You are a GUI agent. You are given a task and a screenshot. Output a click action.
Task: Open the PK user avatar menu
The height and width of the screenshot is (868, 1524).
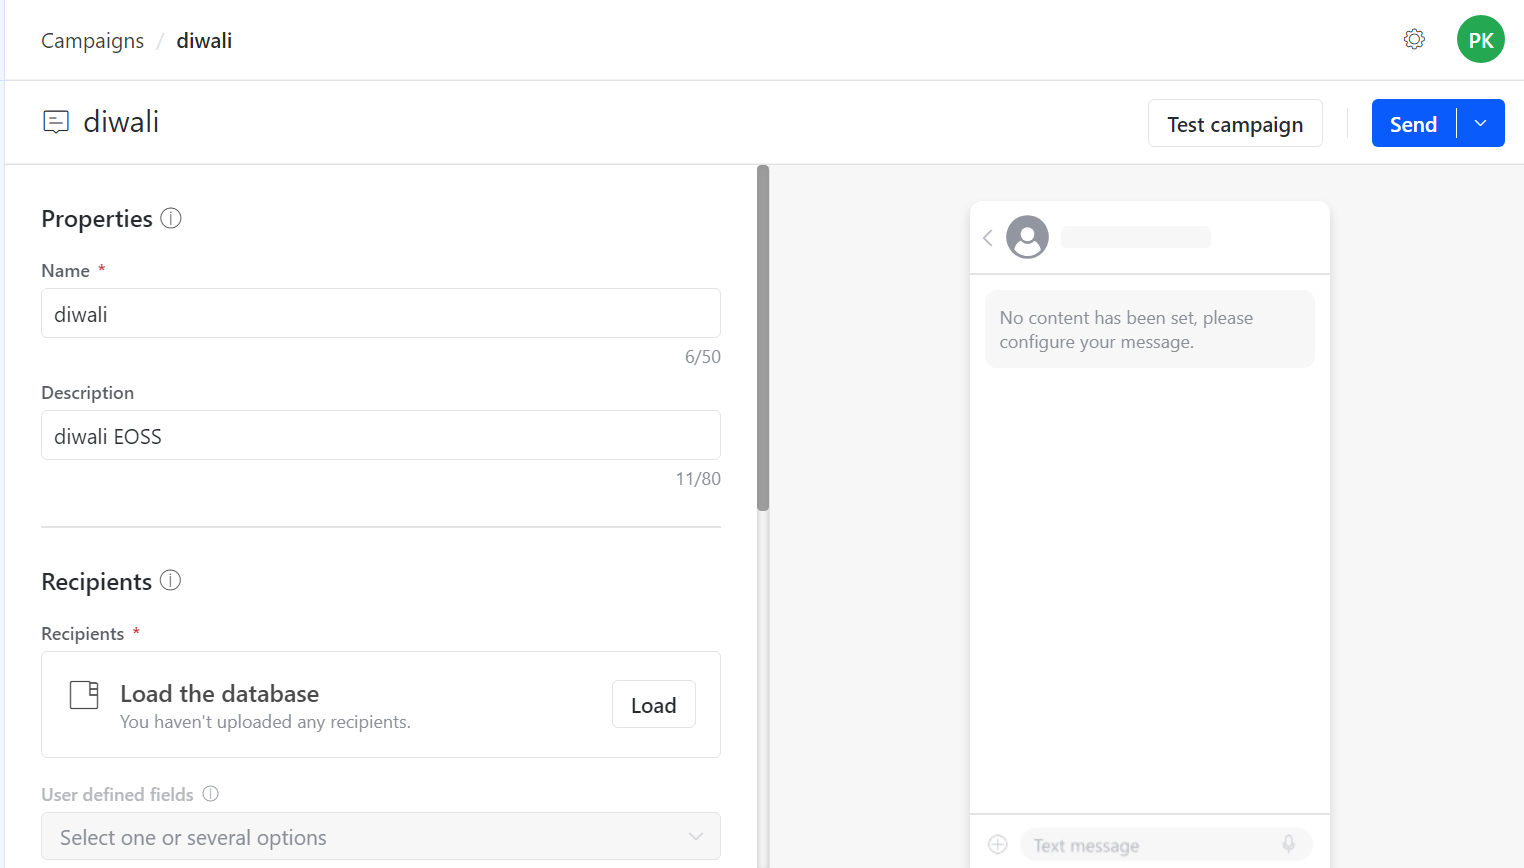coord(1480,39)
